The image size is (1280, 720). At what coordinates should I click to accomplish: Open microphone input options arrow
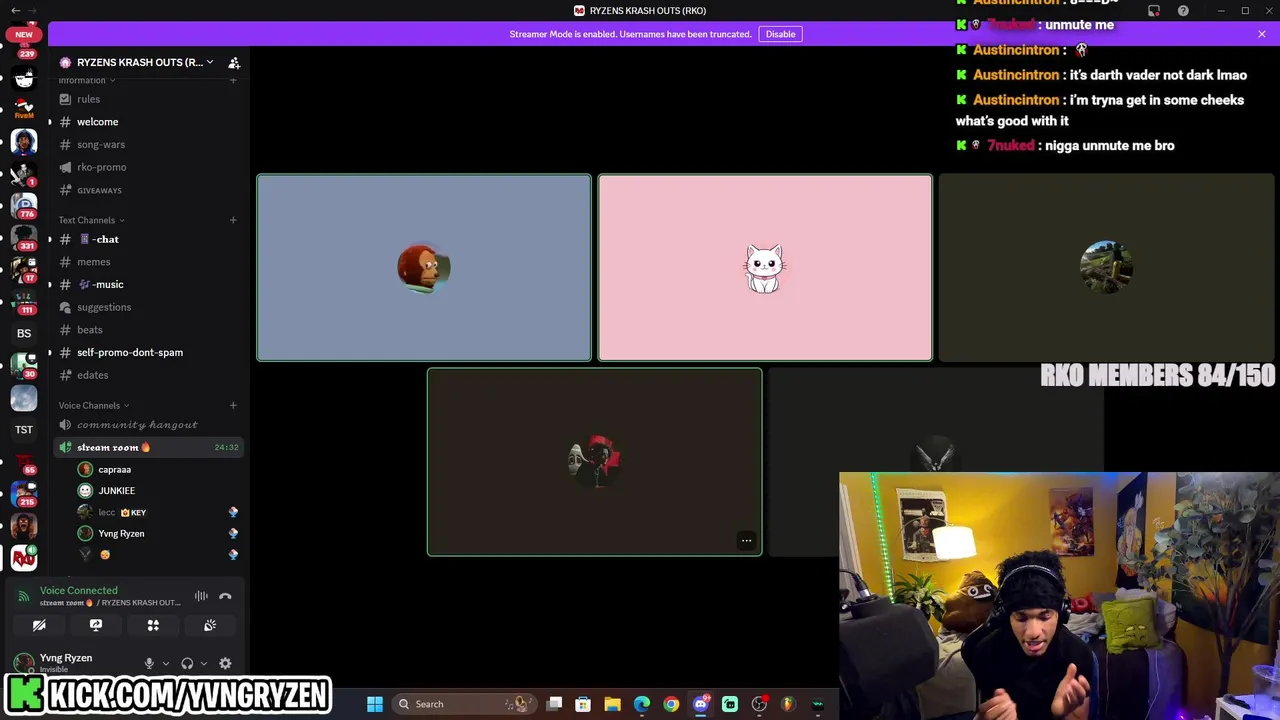point(165,663)
